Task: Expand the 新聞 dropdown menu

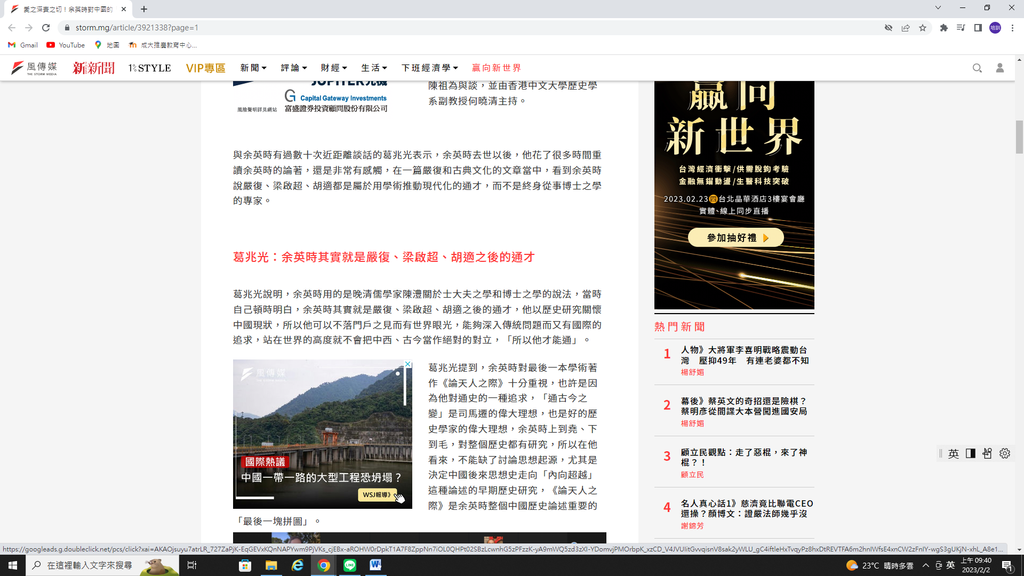Action: coord(253,68)
